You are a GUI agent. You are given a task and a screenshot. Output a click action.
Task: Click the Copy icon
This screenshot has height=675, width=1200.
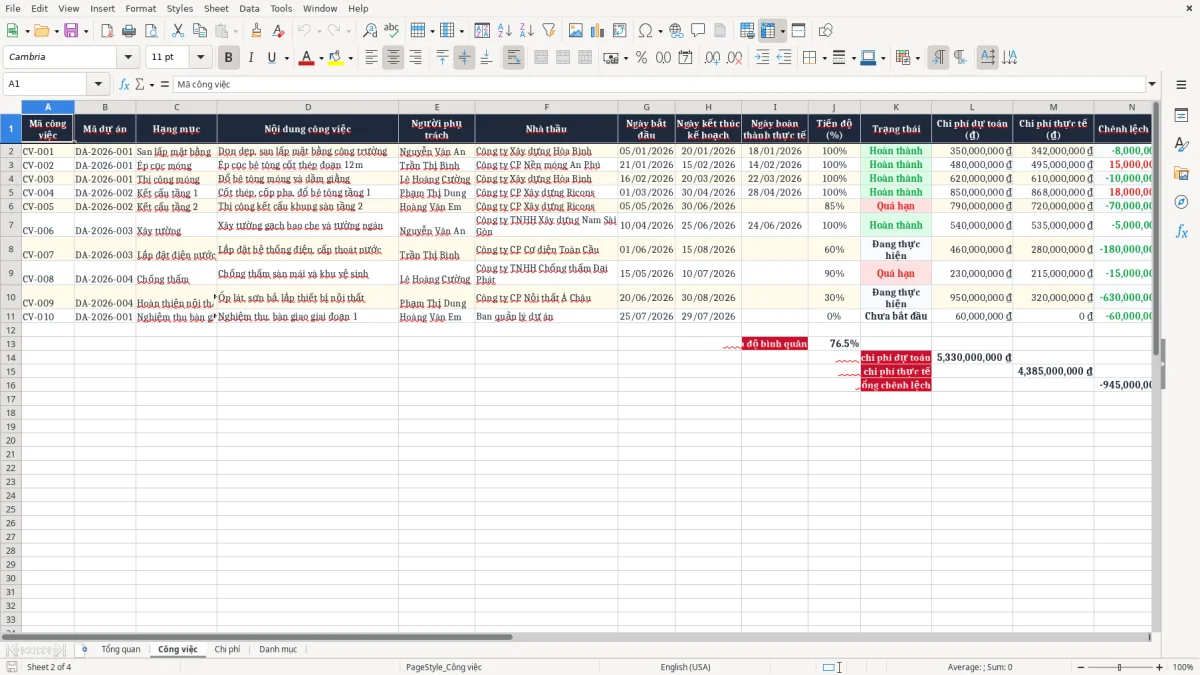[200, 31]
